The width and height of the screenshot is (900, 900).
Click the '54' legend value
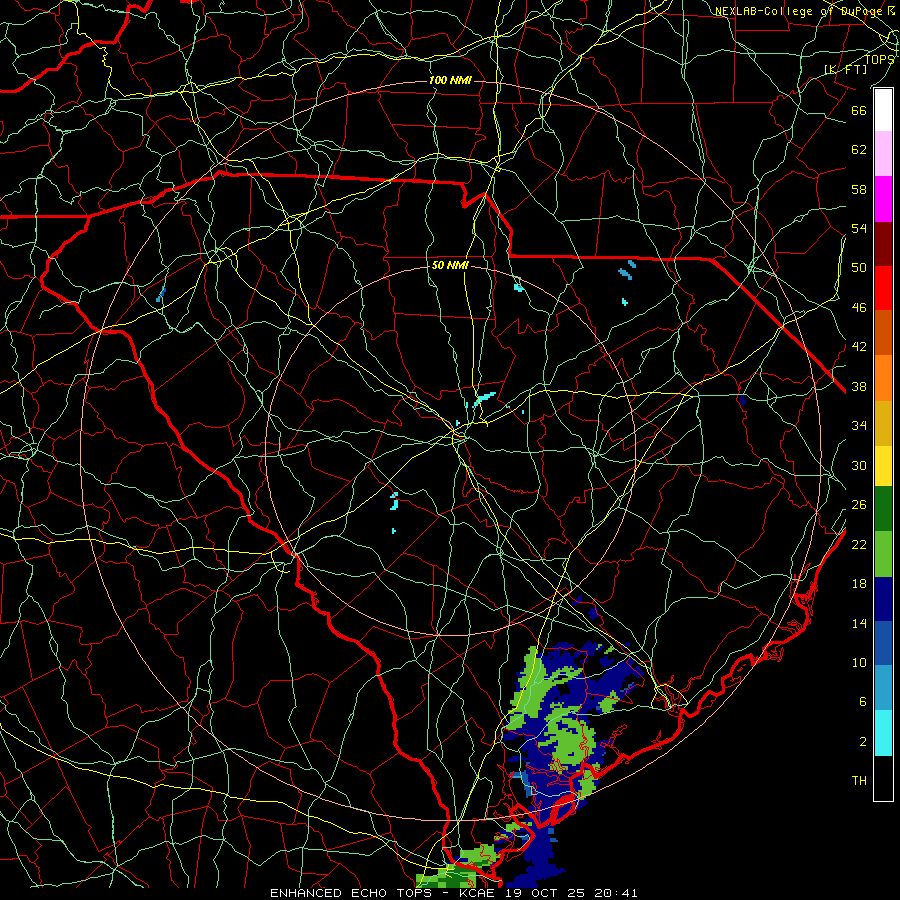tap(859, 228)
